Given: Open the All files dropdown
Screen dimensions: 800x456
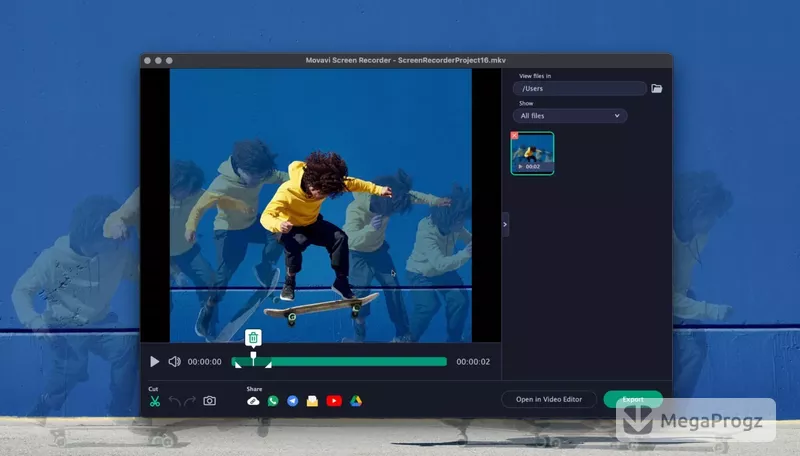Looking at the screenshot, I should [570, 116].
